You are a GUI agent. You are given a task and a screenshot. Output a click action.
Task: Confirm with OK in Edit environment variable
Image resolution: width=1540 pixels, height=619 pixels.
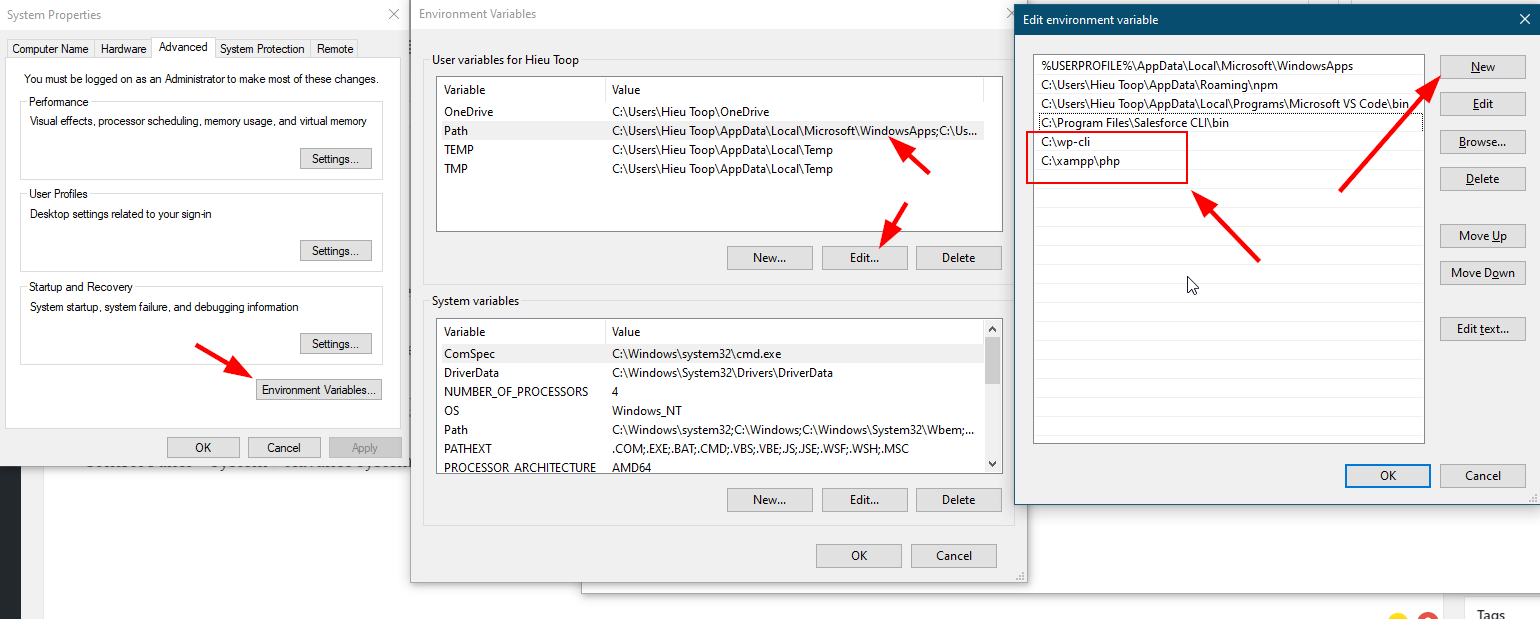pos(1387,476)
